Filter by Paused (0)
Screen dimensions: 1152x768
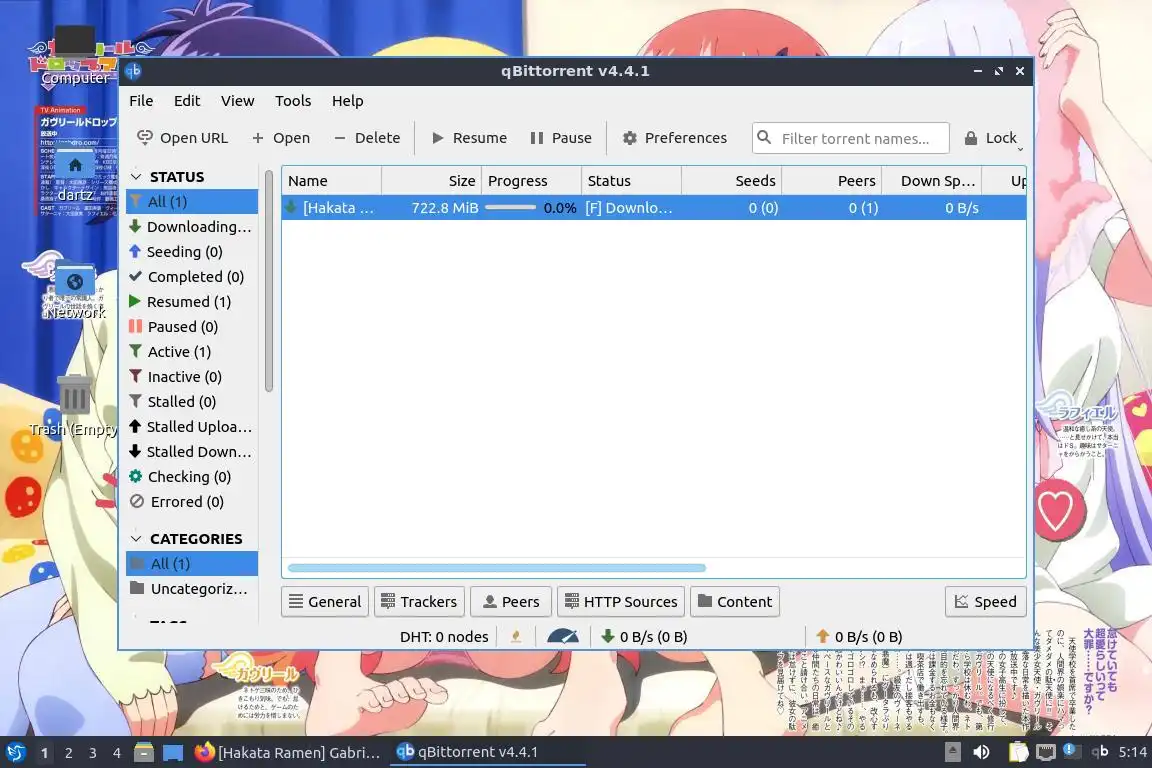click(x=192, y=326)
